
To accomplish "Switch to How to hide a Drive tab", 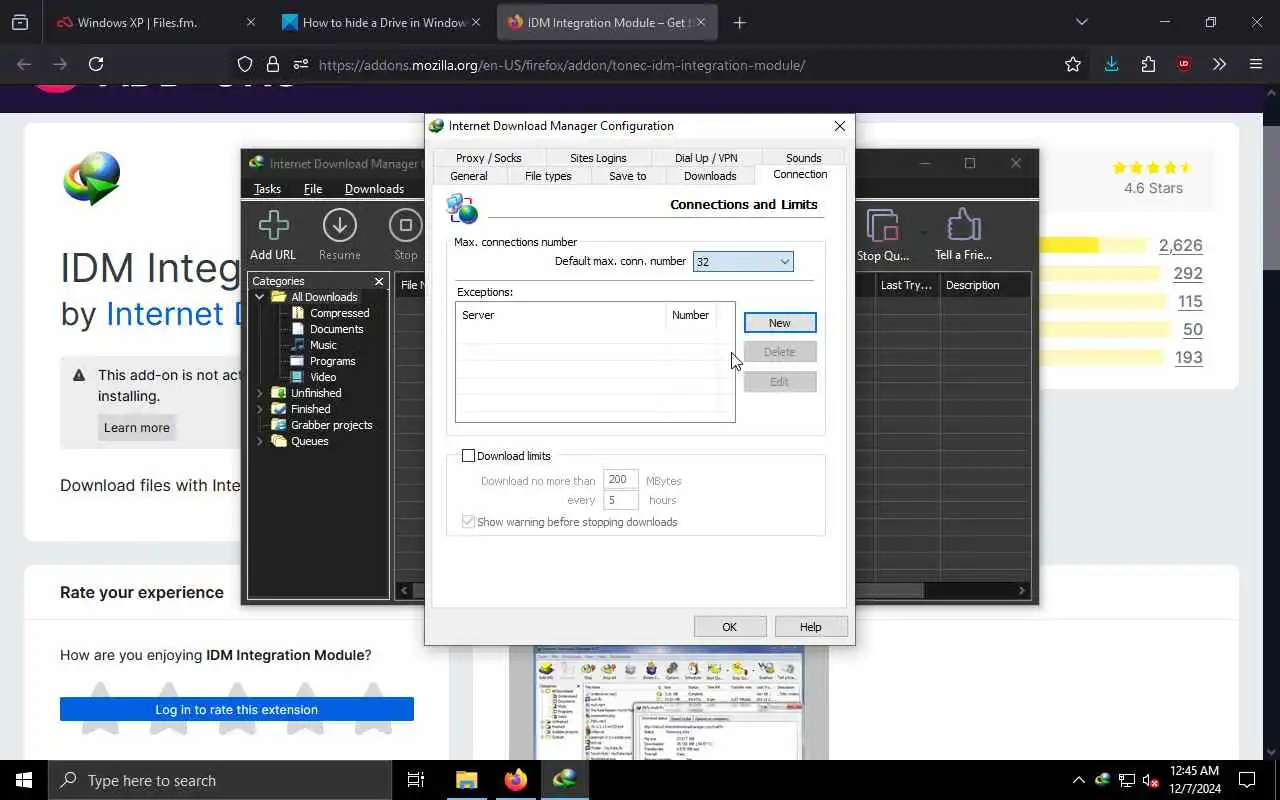I will (382, 22).
